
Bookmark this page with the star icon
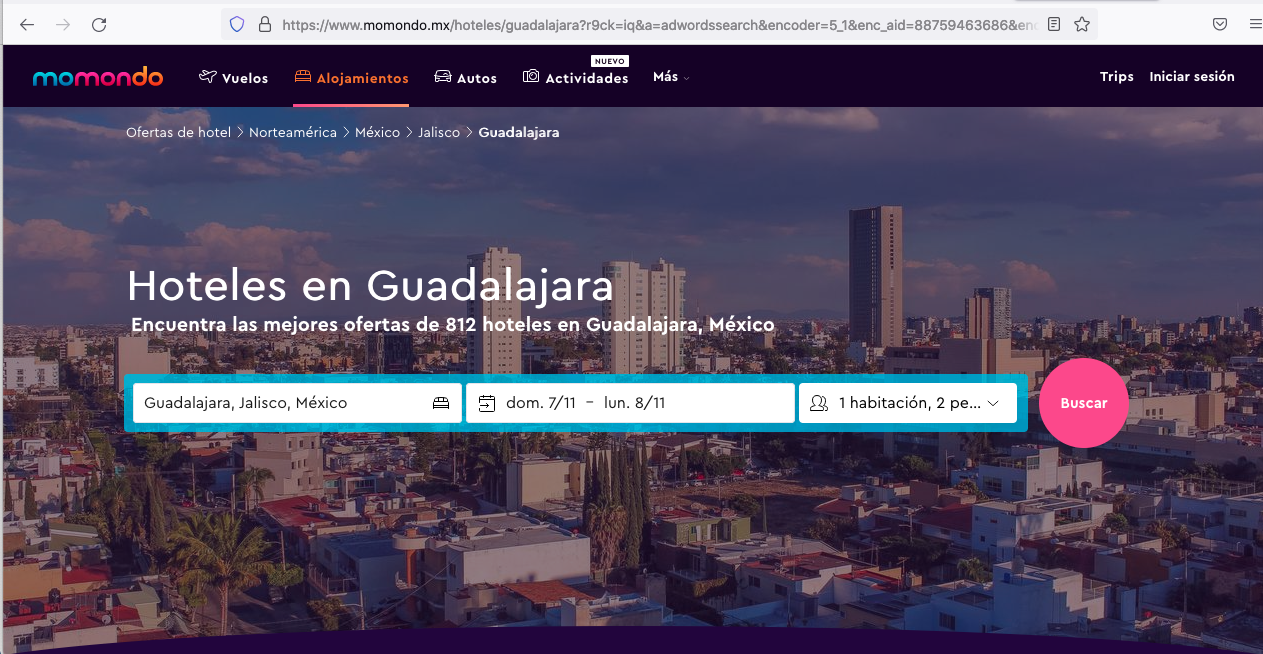(1082, 24)
